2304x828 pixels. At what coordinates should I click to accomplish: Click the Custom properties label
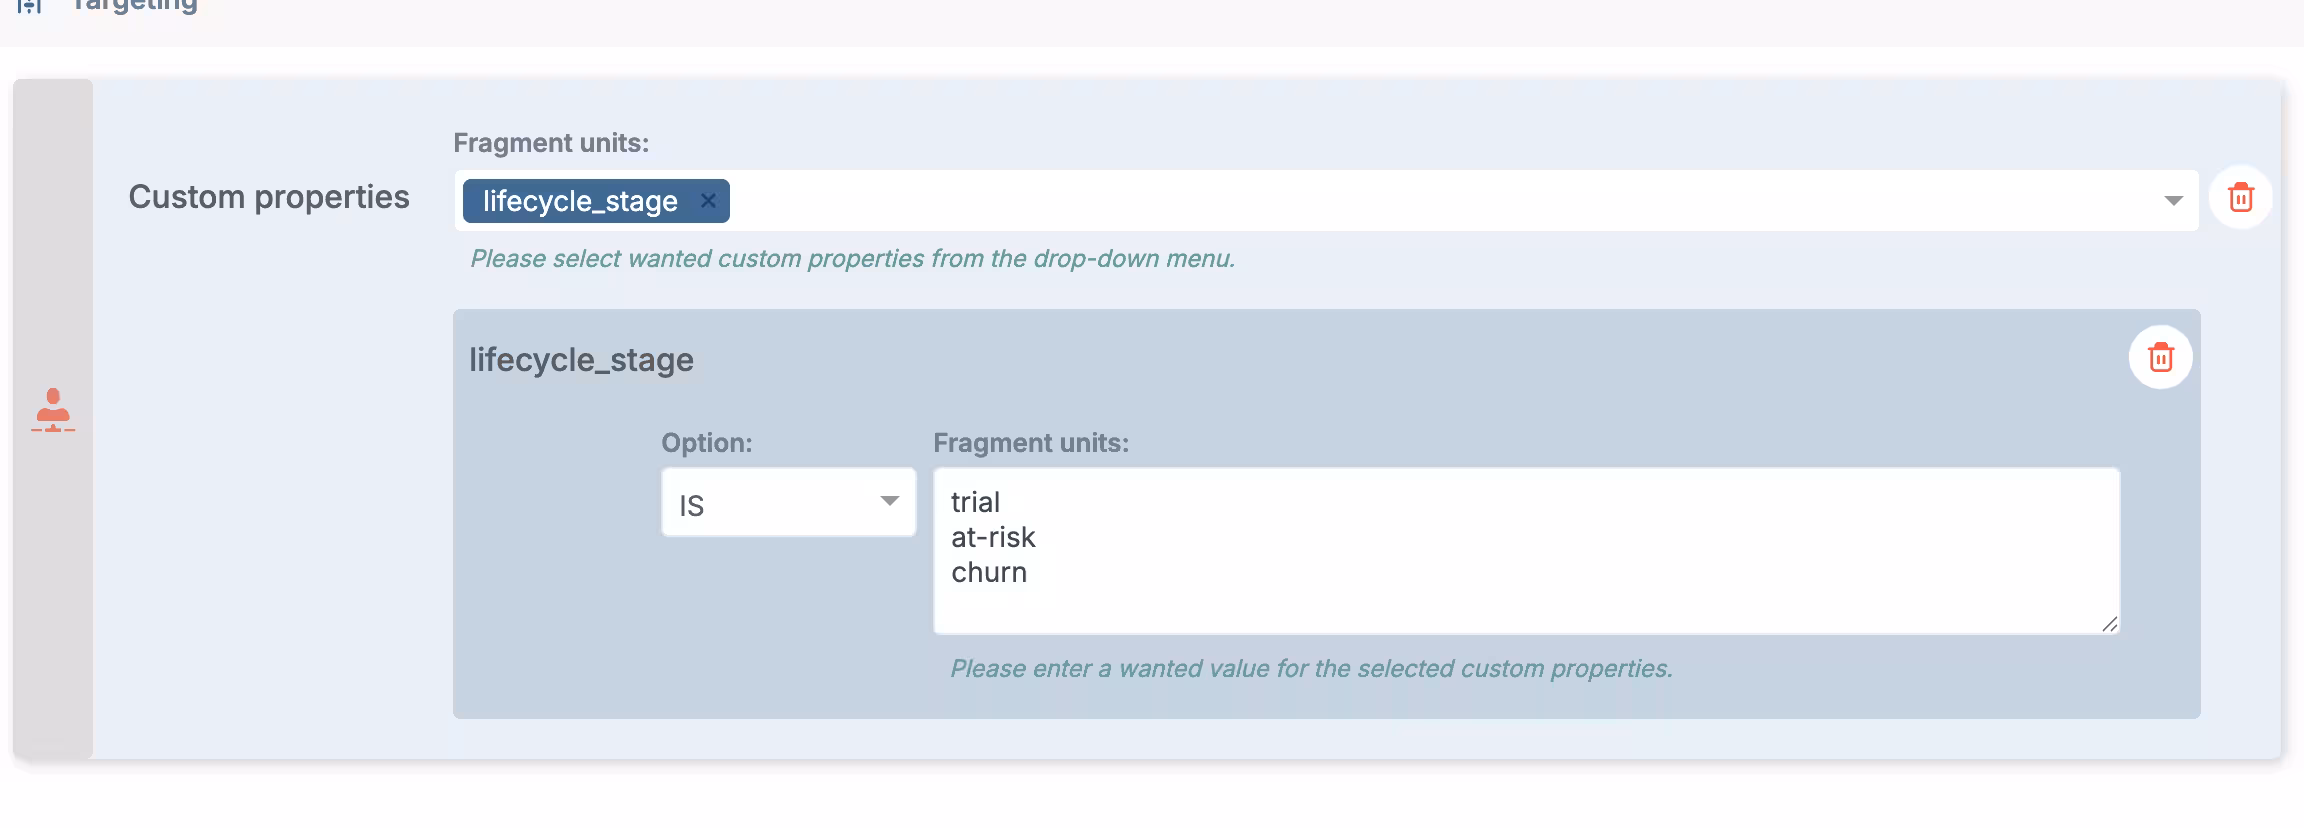[268, 197]
